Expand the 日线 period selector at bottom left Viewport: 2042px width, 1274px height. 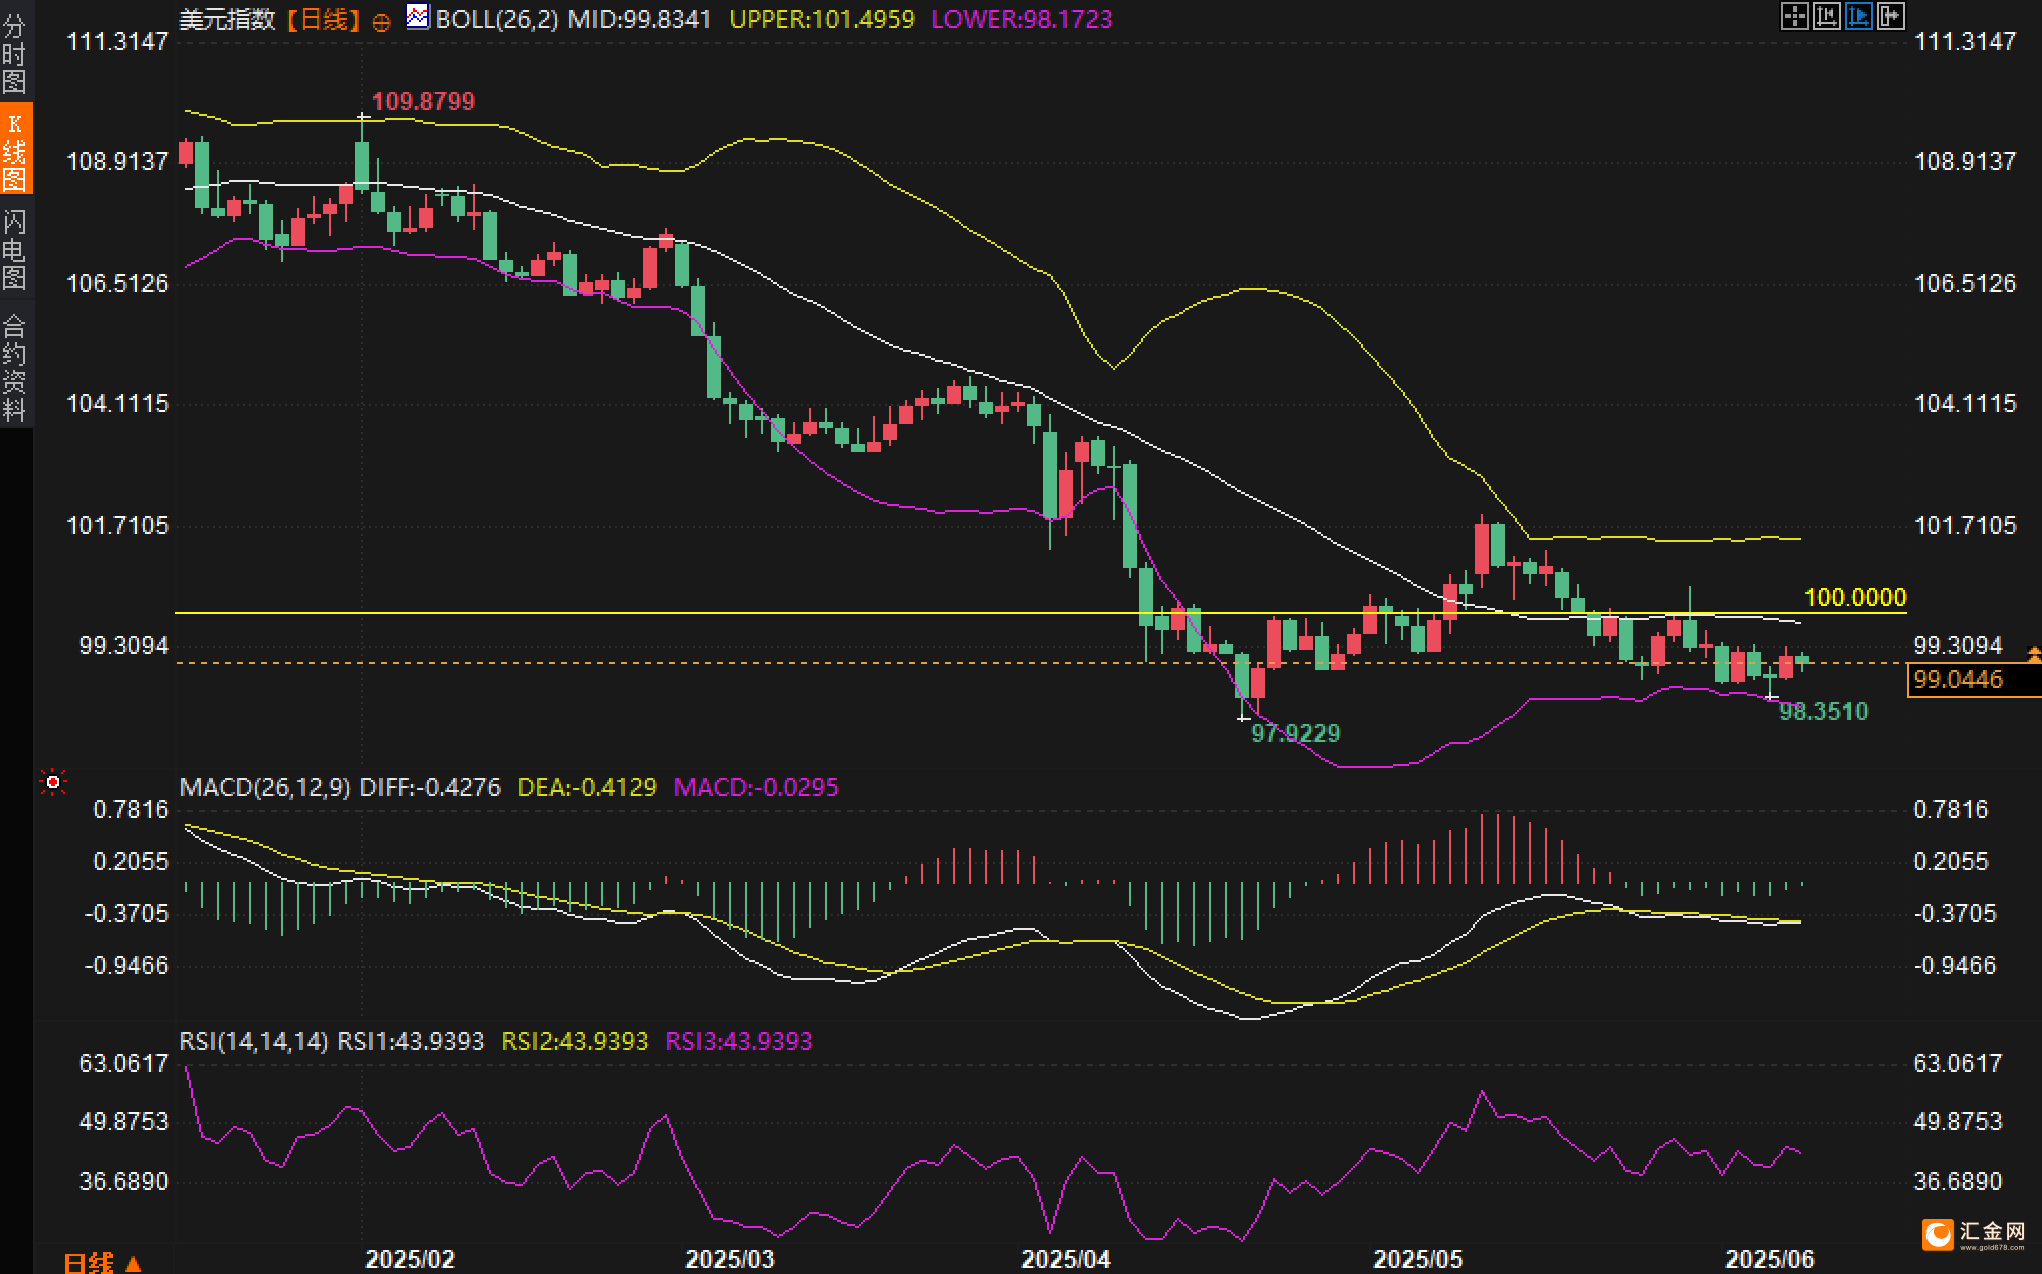pyautogui.click(x=102, y=1262)
